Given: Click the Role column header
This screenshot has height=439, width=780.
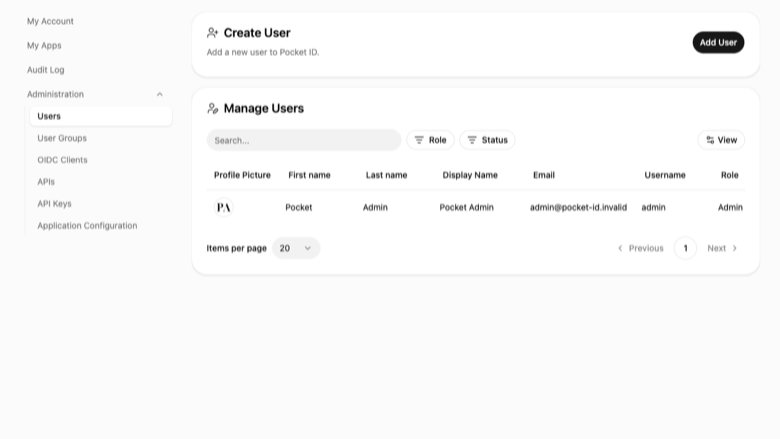Looking at the screenshot, I should point(729,175).
